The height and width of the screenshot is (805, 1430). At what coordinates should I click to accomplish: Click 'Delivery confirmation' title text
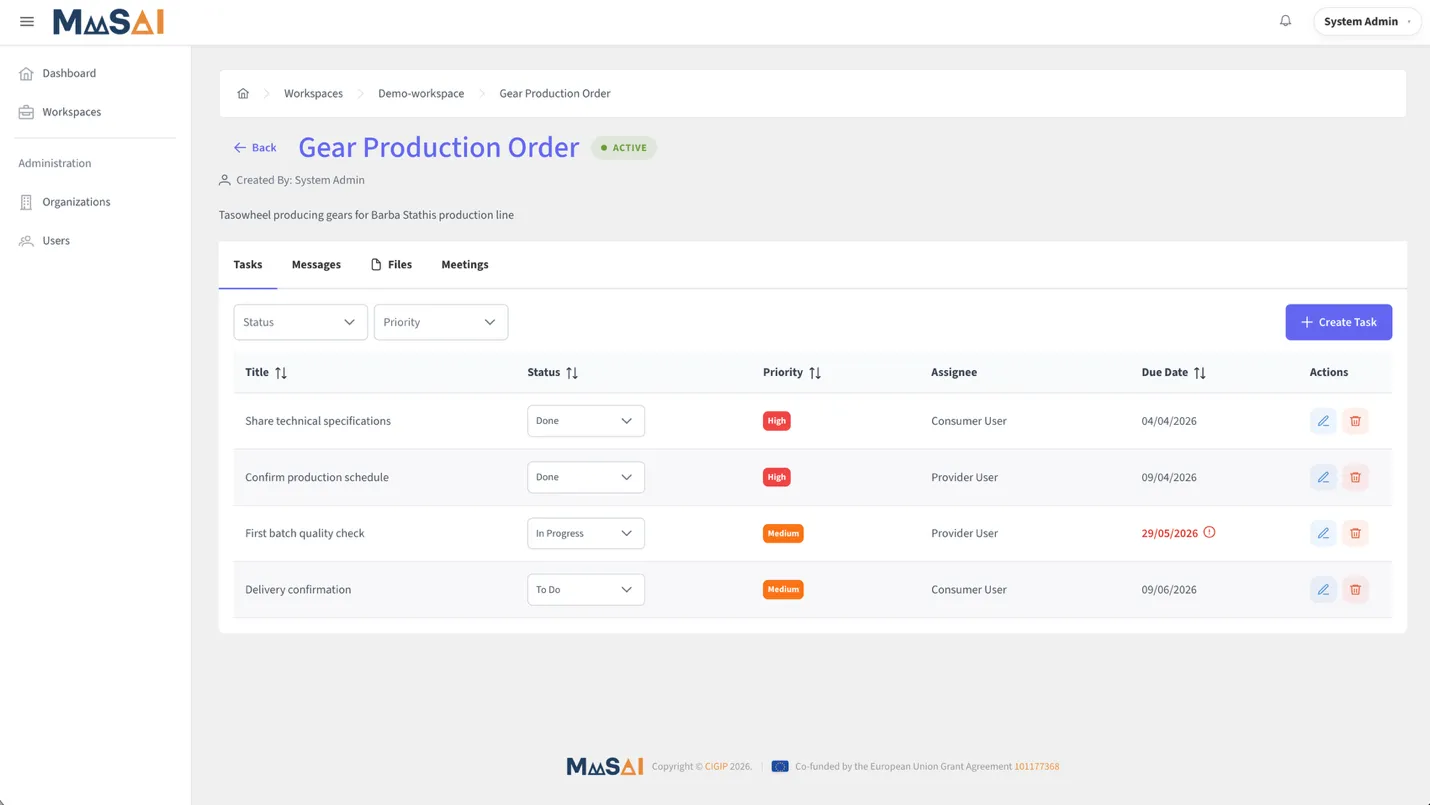(298, 590)
